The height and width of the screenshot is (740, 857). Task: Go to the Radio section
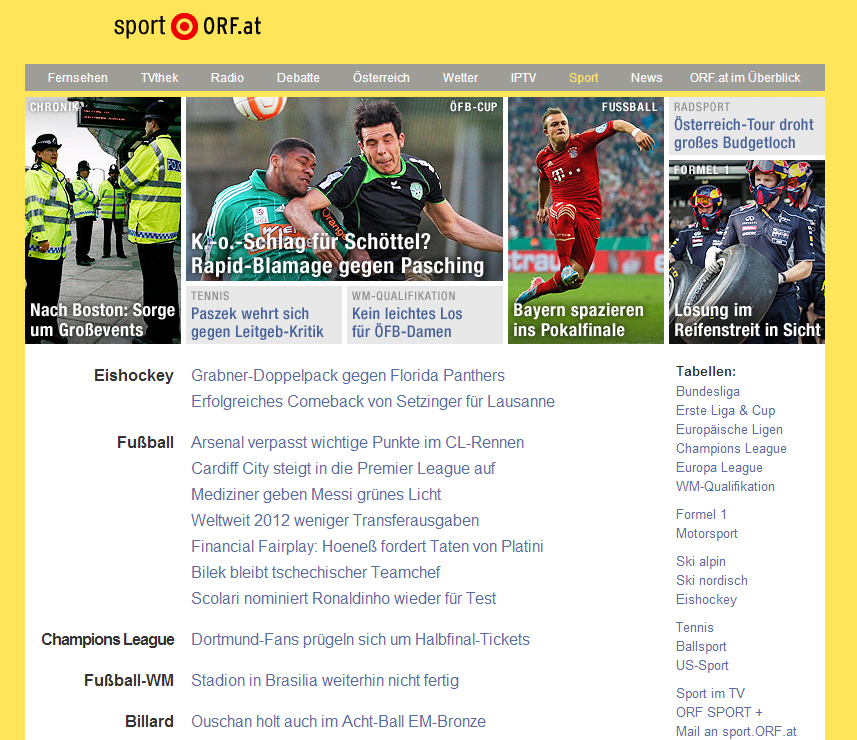[x=227, y=78]
